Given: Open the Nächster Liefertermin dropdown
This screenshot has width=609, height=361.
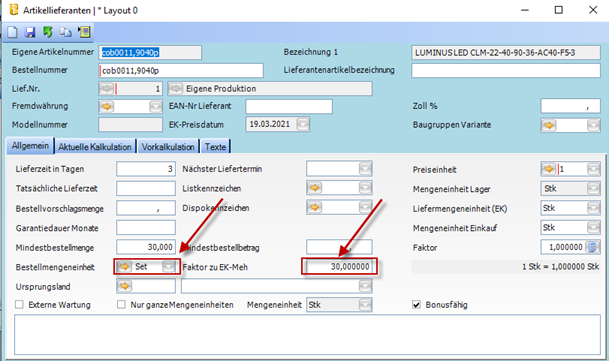Looking at the screenshot, I should click(x=365, y=169).
